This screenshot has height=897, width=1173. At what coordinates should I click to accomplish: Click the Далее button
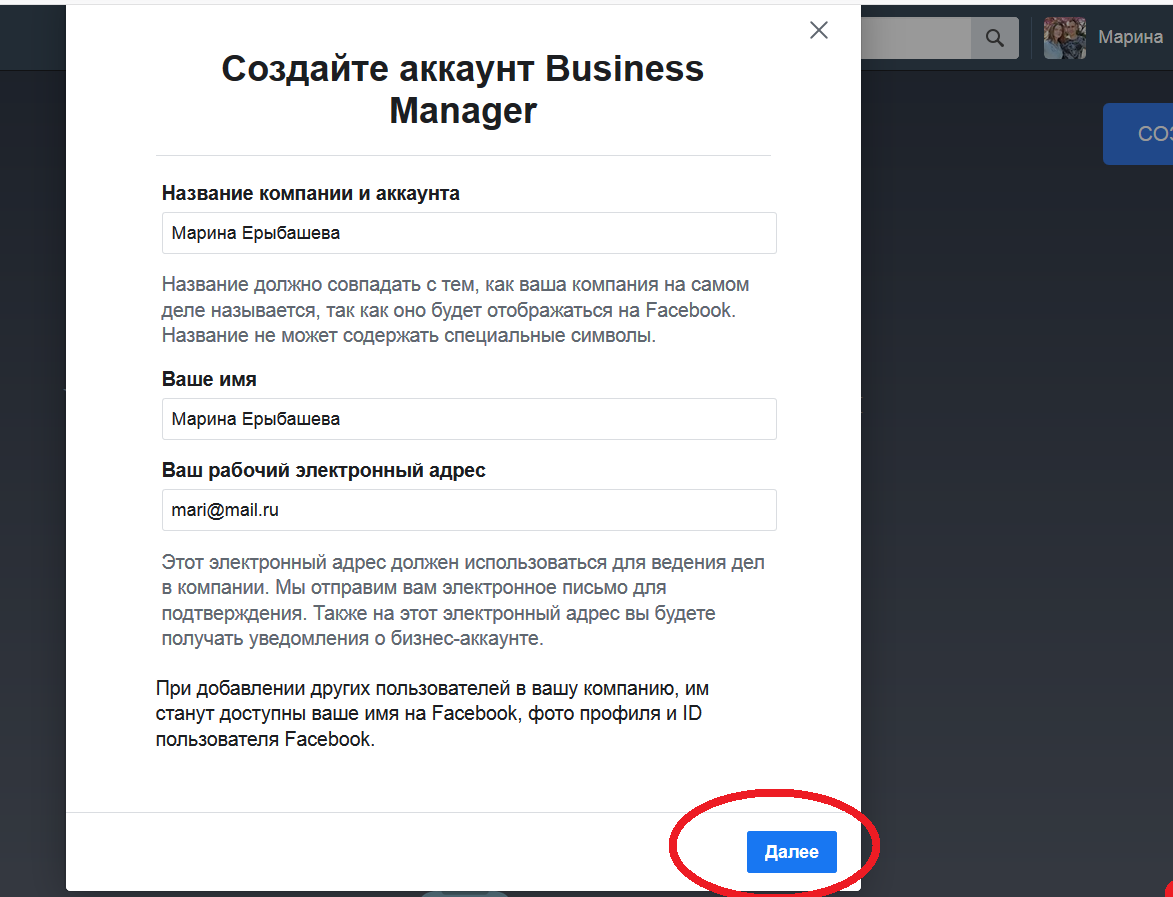click(x=791, y=851)
